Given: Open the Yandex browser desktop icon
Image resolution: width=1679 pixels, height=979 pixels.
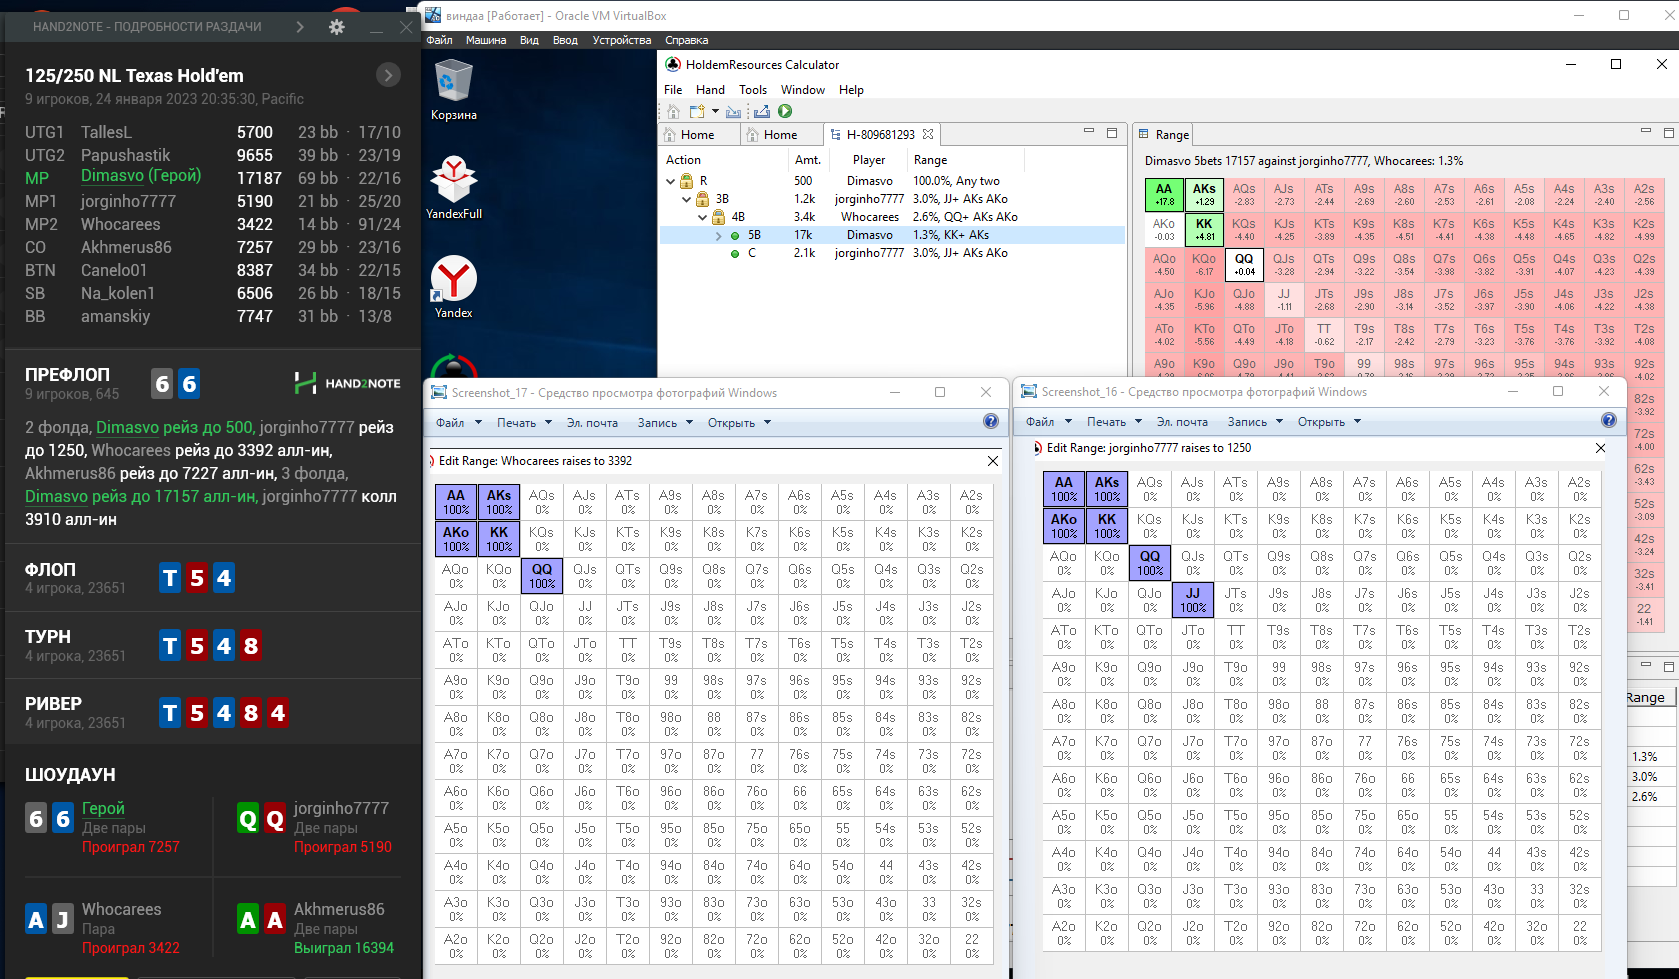Looking at the screenshot, I should pos(454,287).
